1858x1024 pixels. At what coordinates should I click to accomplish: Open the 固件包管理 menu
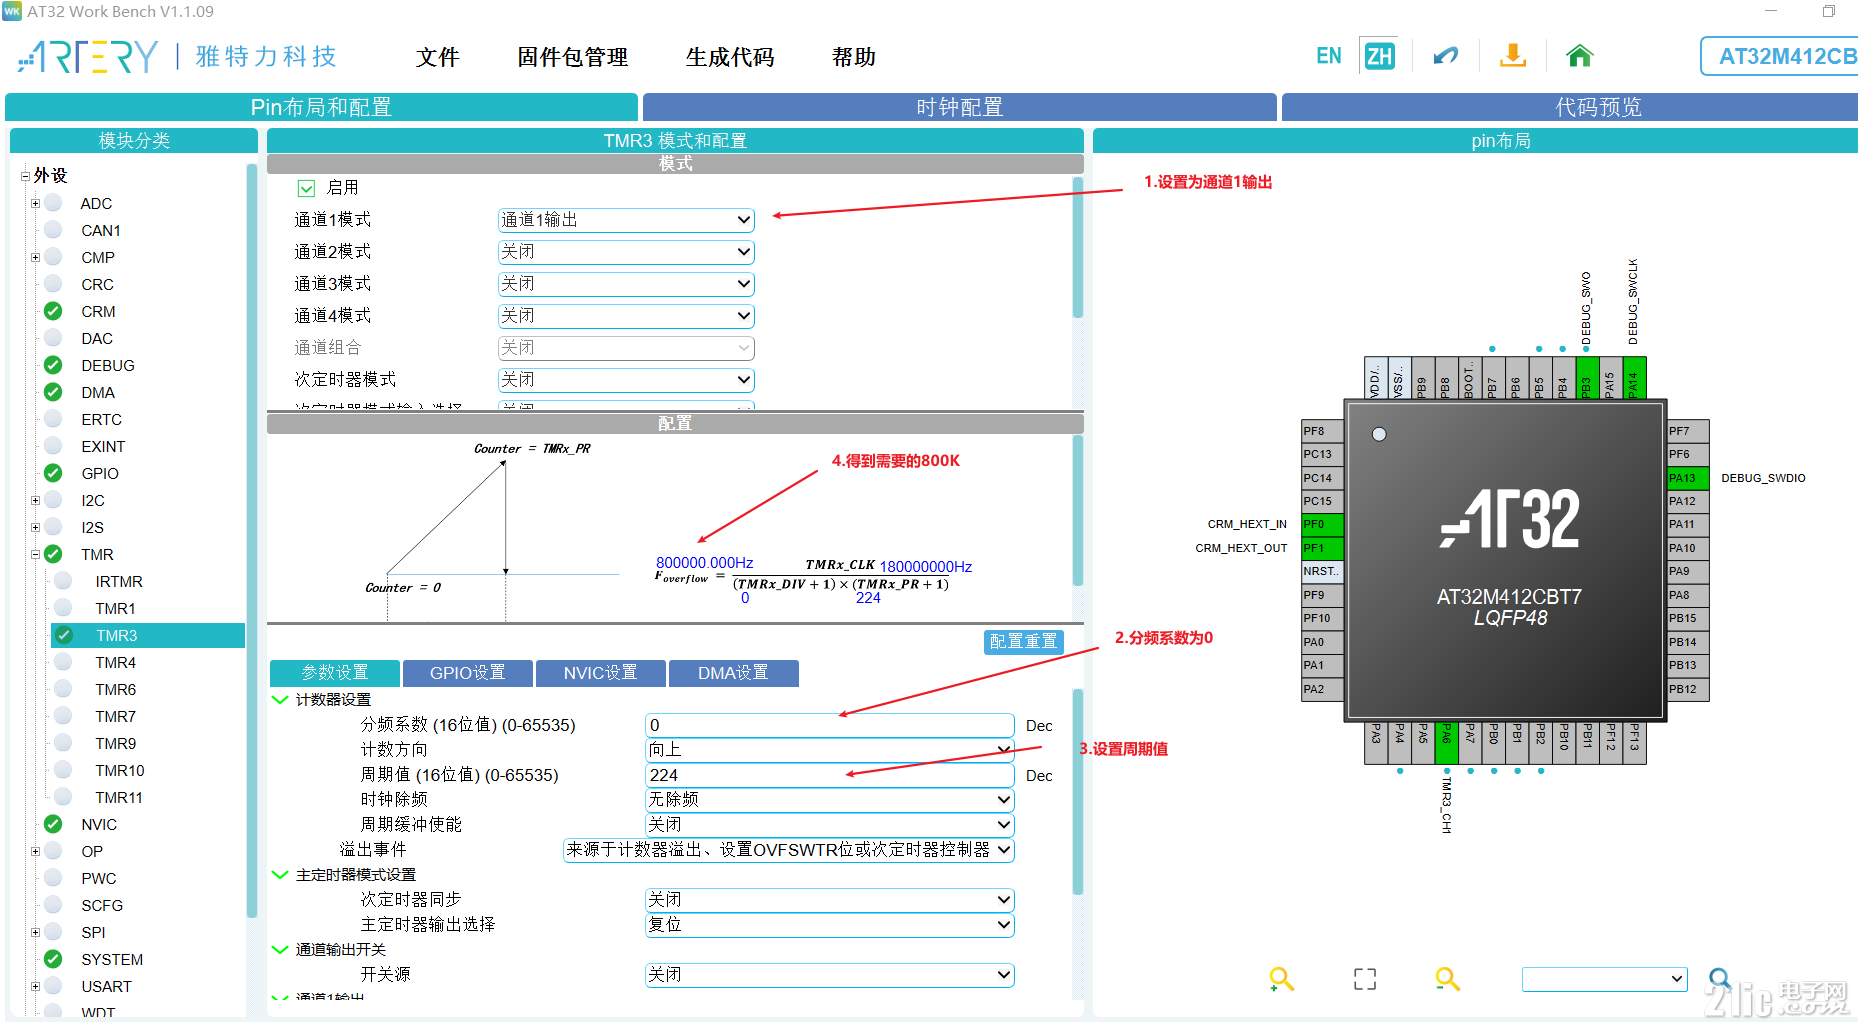click(x=573, y=57)
